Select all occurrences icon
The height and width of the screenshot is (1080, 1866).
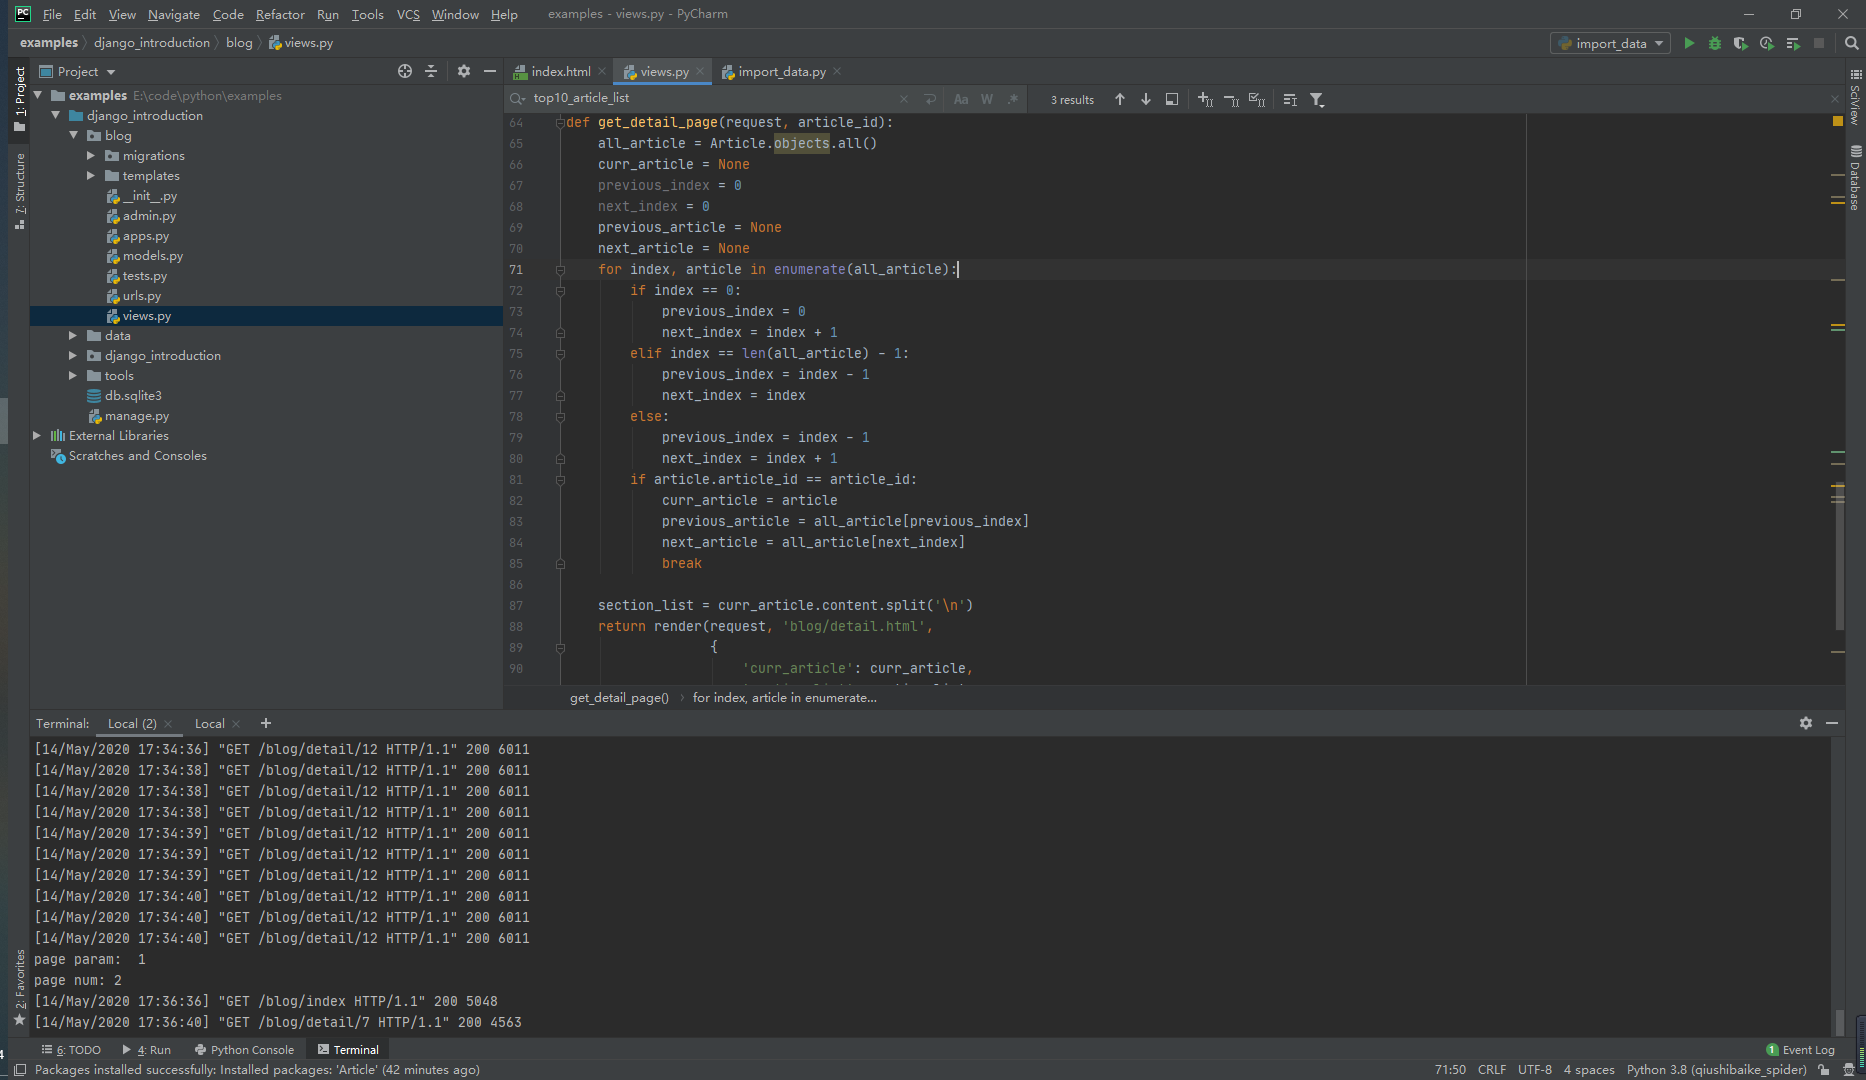(x=1257, y=99)
